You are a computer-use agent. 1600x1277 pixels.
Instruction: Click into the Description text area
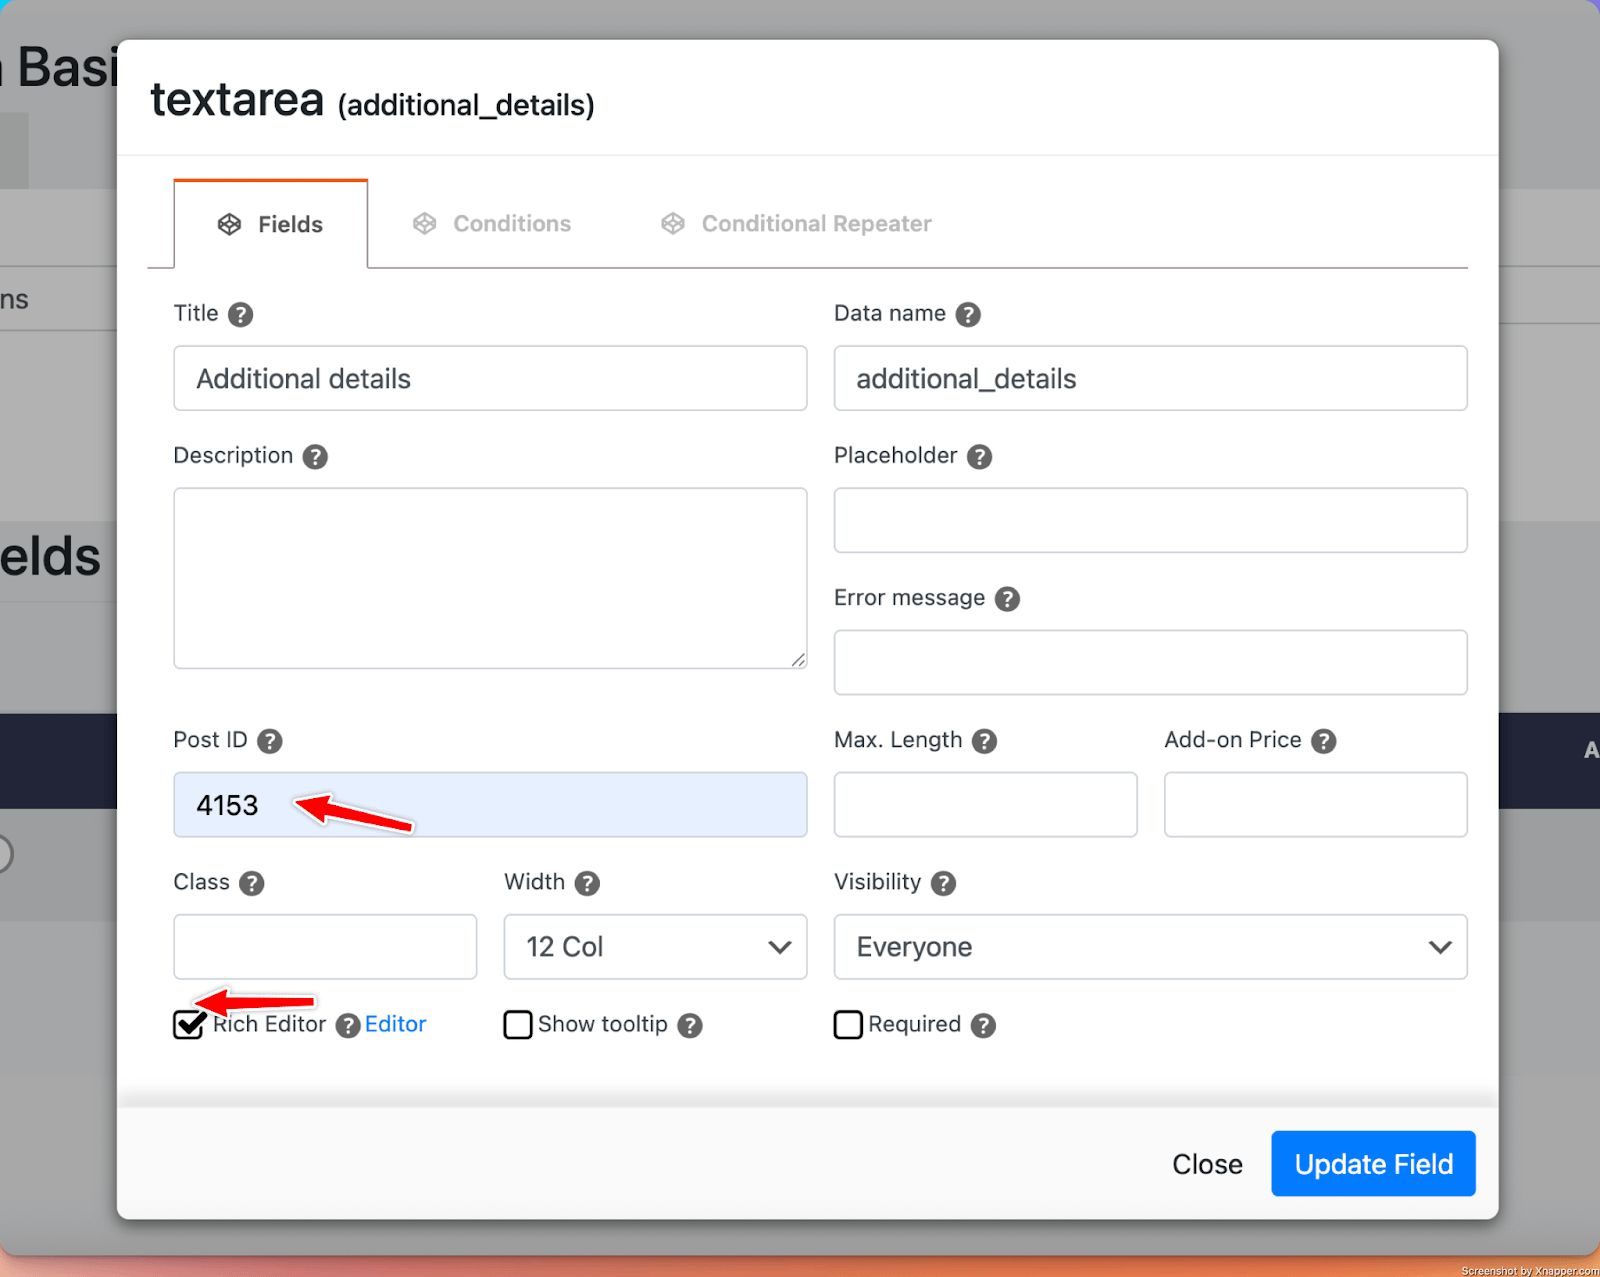490,578
